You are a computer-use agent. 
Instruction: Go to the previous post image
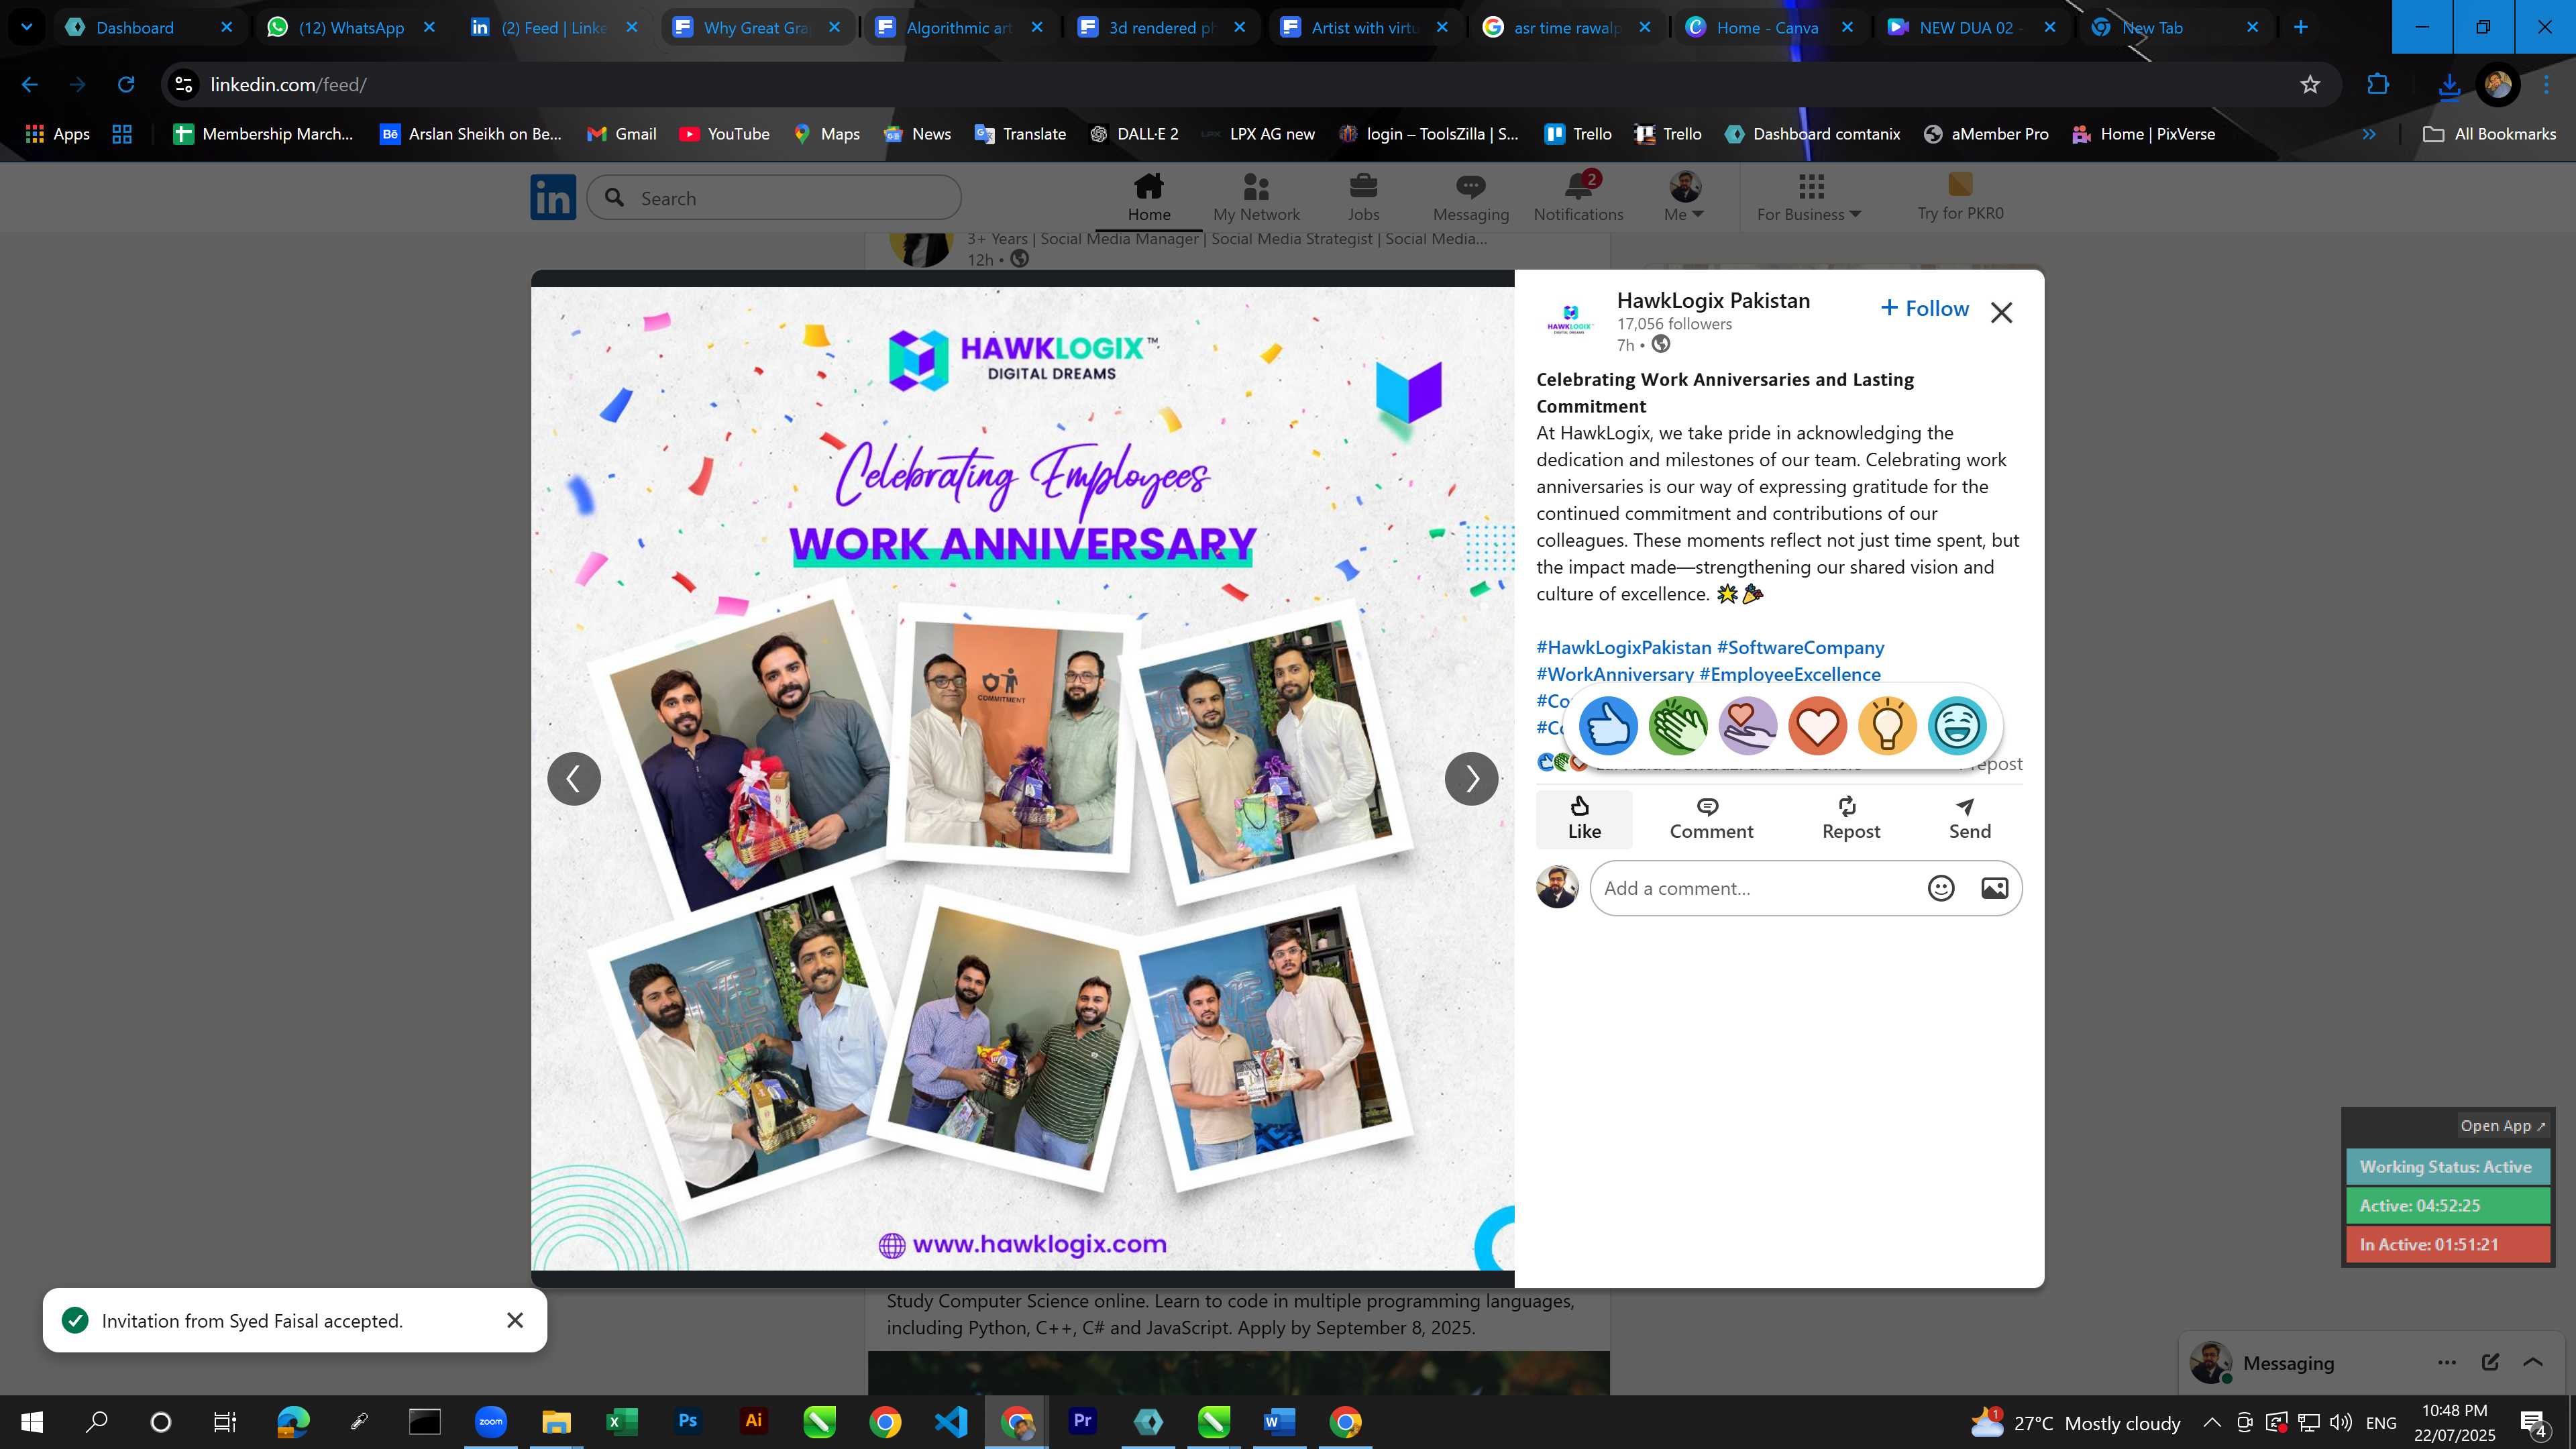click(x=574, y=778)
